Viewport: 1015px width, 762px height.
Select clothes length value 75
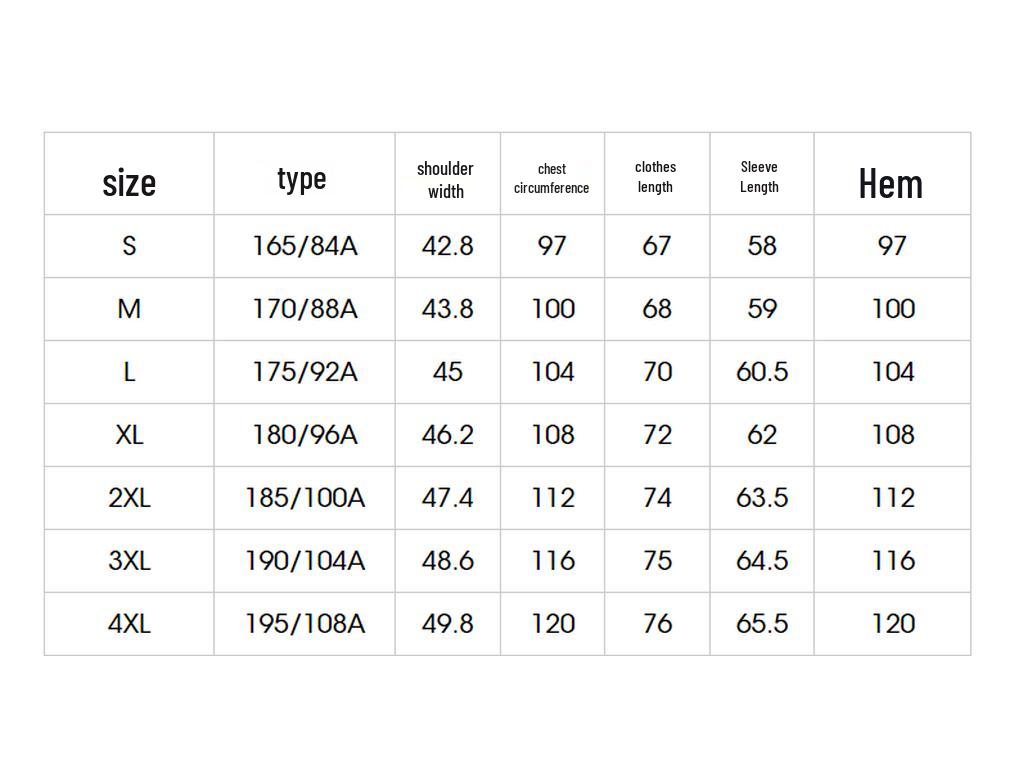(x=657, y=561)
